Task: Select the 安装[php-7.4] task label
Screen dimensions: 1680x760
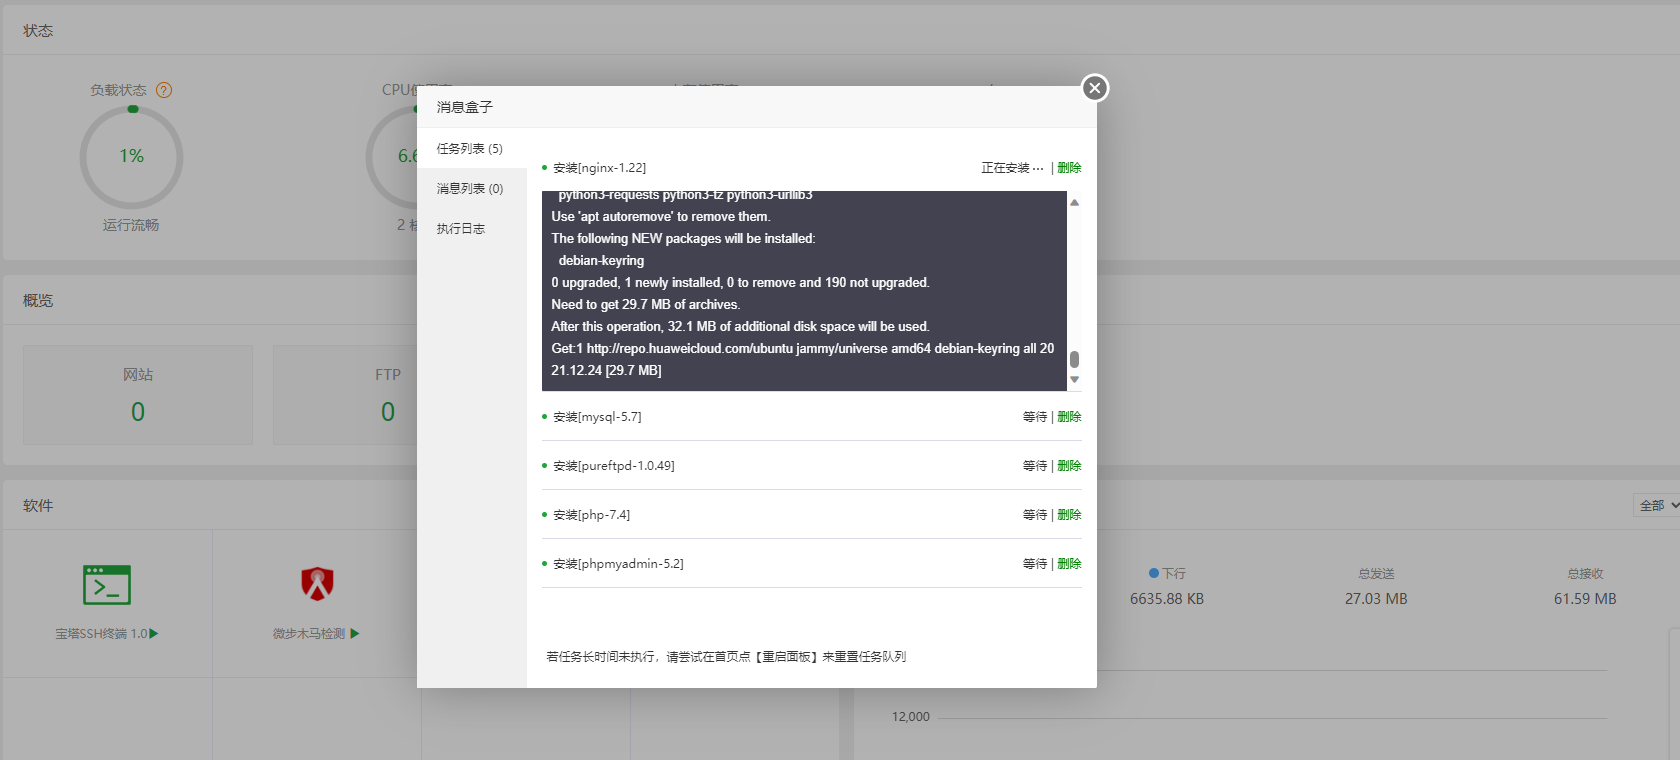Action: (x=591, y=515)
